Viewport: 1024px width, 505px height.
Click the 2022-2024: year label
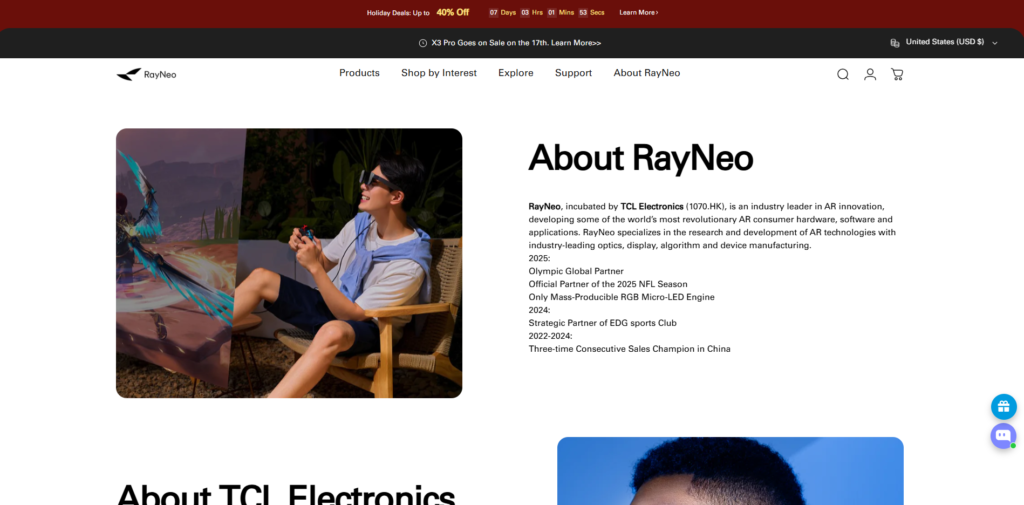(551, 336)
